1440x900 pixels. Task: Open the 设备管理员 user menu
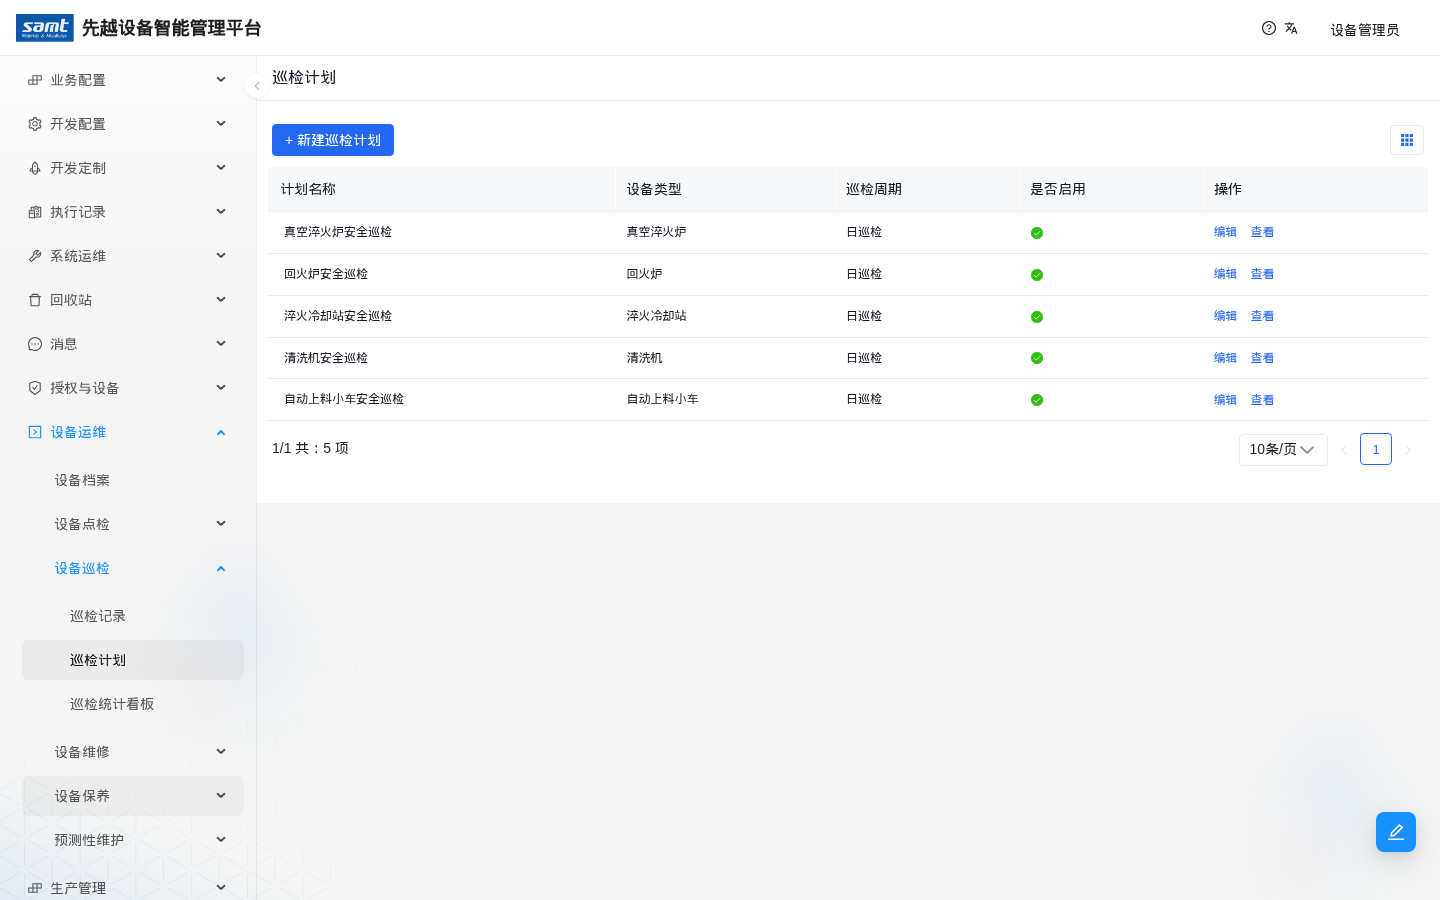(1365, 30)
